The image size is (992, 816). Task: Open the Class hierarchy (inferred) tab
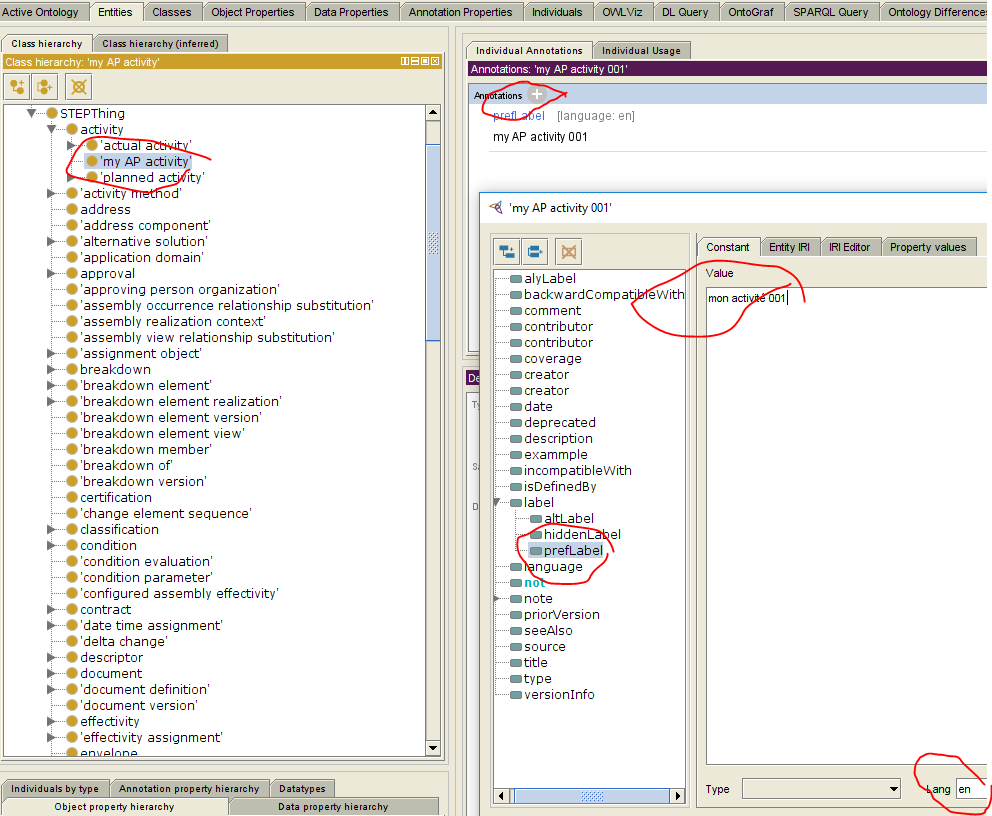point(161,44)
